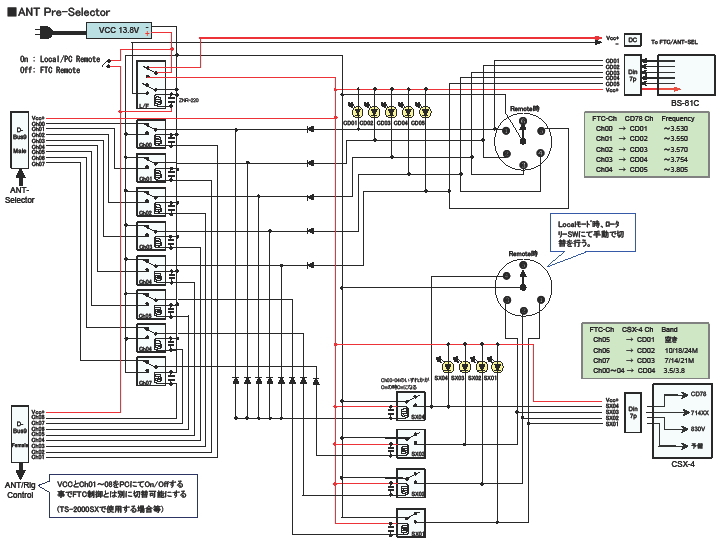Click the CSX-4 unit block

pyautogui.click(x=682, y=421)
